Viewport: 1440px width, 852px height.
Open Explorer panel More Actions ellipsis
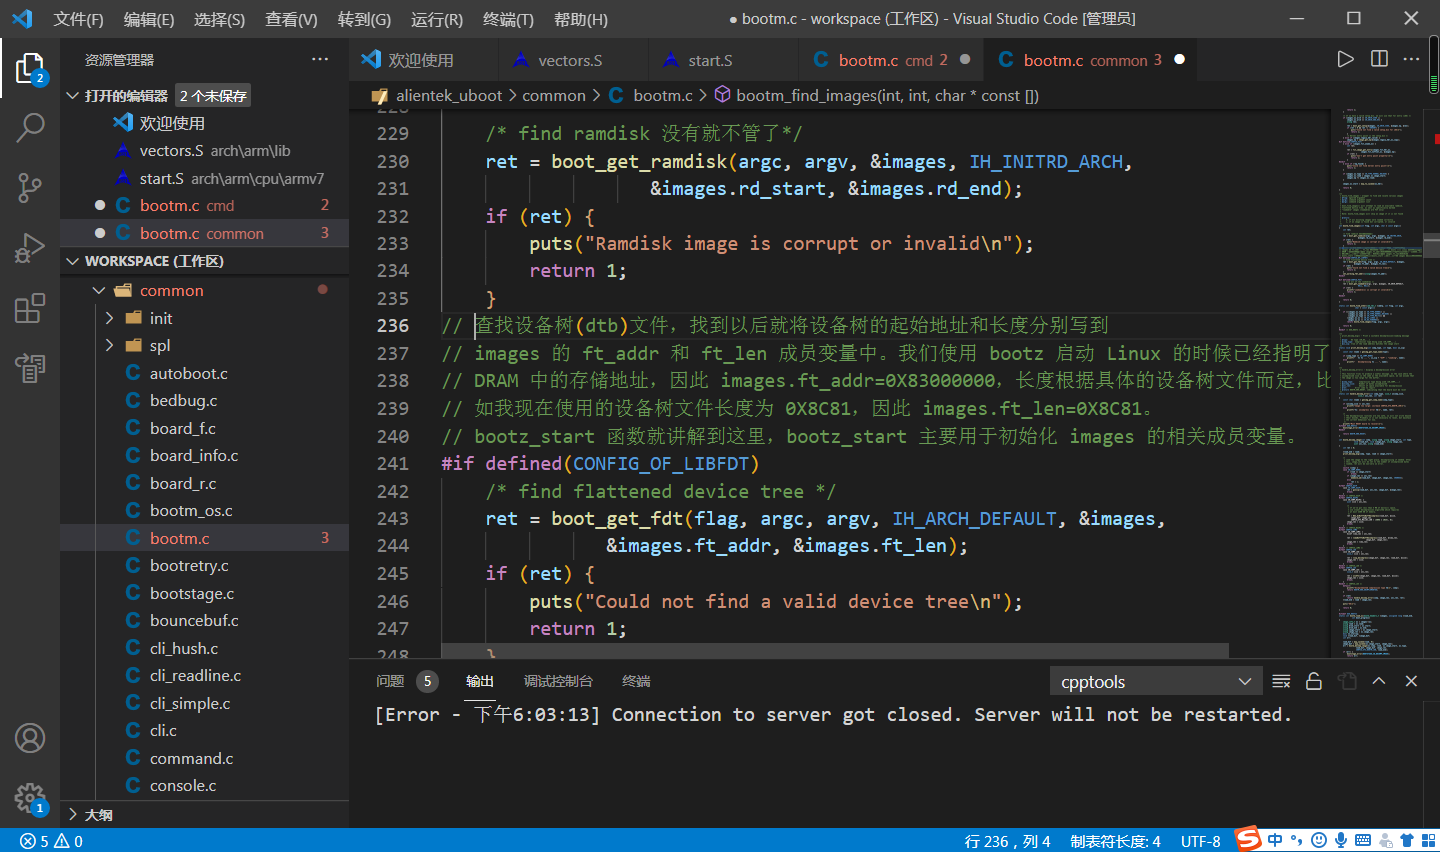320,59
